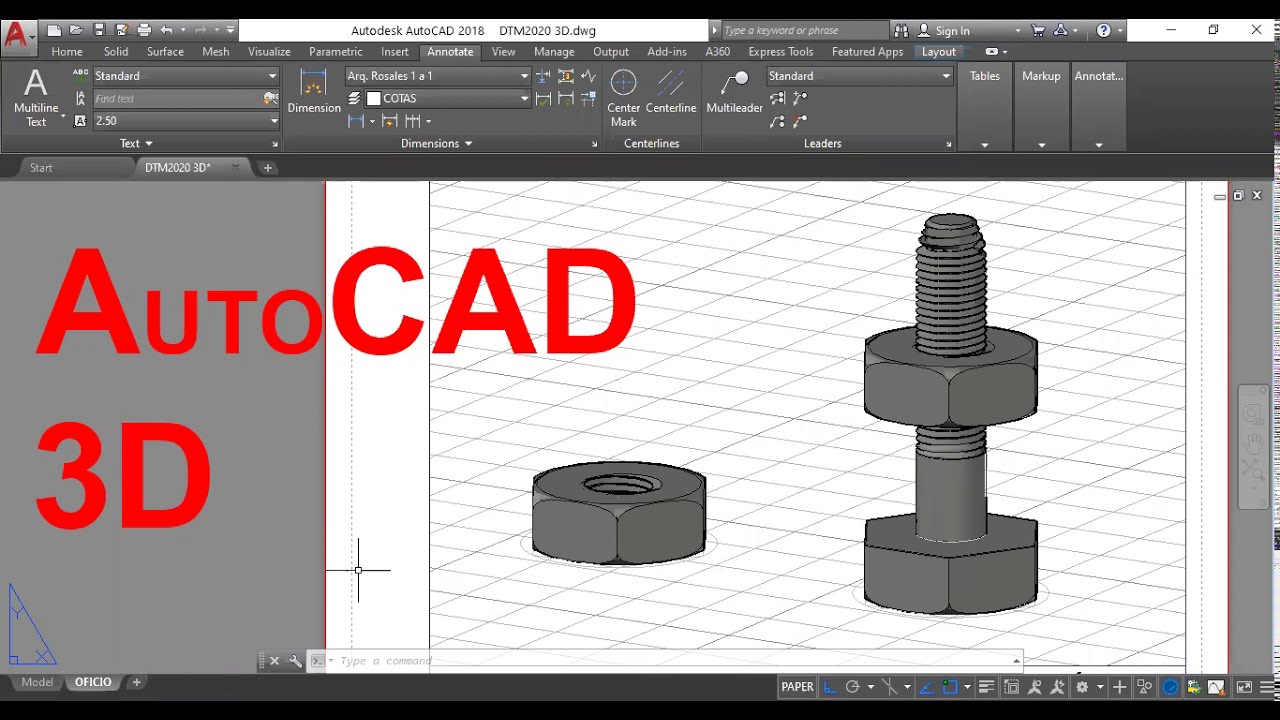Click the Redo arrow icon
The width and height of the screenshot is (1280, 720).
coord(200,31)
